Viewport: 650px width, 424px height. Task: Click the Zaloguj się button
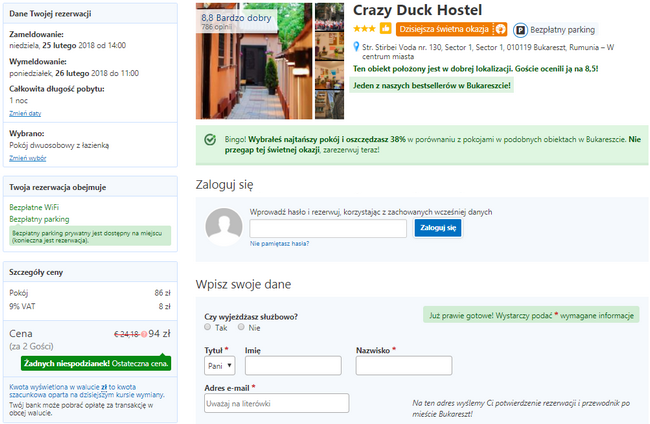click(438, 228)
